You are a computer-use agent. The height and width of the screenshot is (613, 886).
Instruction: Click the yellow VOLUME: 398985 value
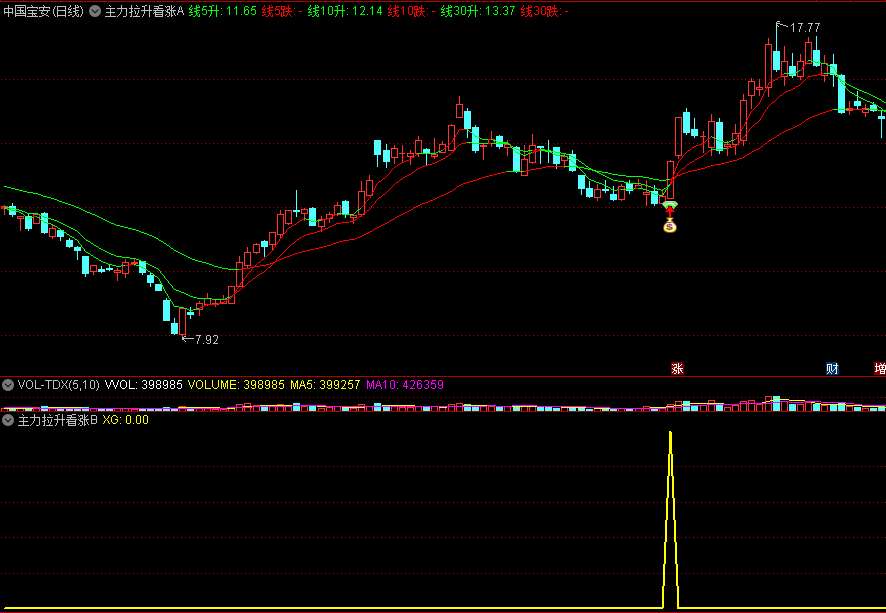pyautogui.click(x=236, y=385)
